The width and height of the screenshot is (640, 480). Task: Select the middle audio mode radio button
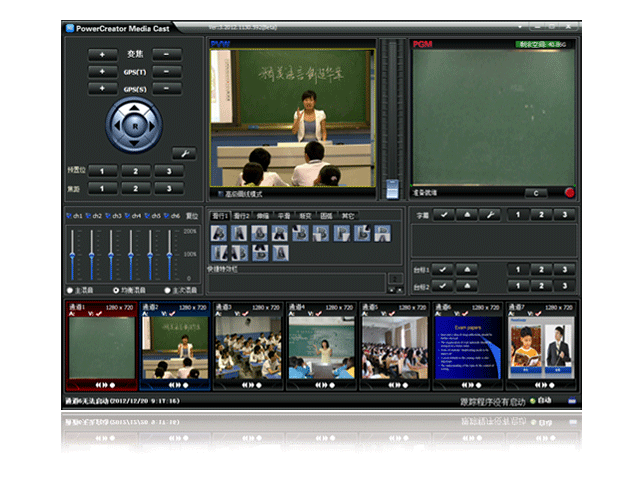117,290
